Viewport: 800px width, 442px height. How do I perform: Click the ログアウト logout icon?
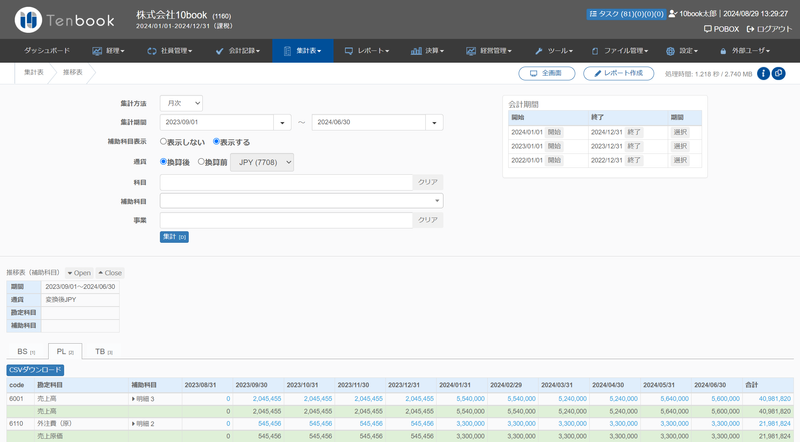[751, 29]
